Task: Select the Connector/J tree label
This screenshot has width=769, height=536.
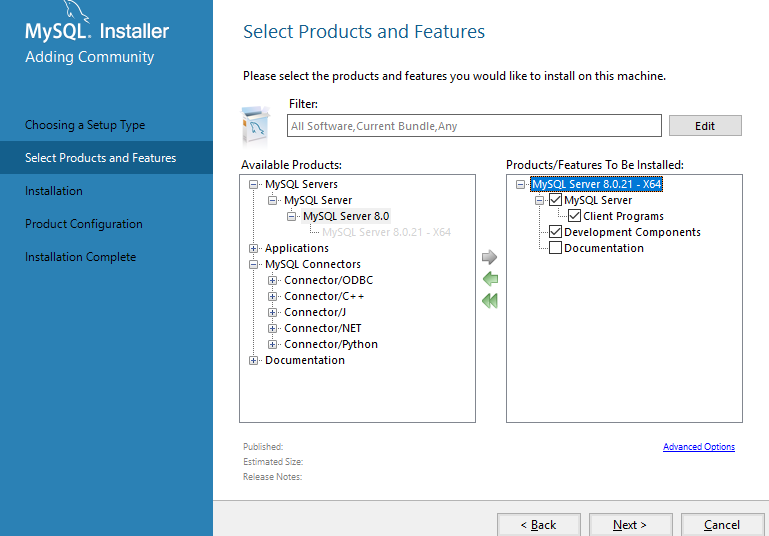Action: 315,312
